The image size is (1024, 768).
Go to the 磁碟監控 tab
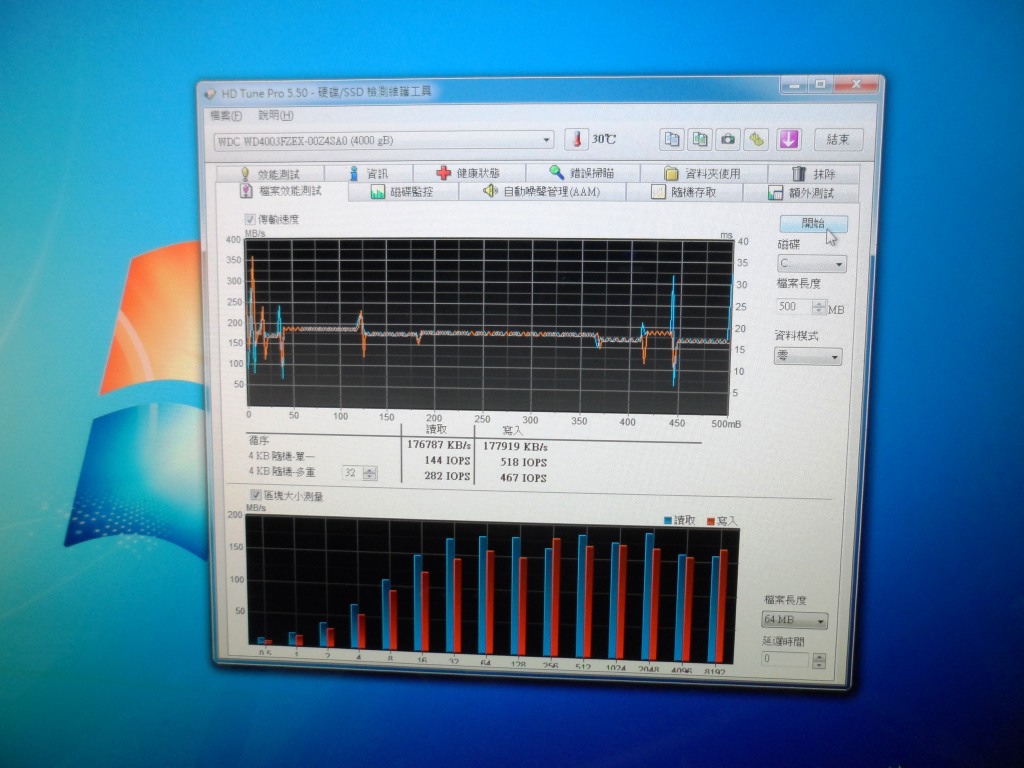[x=404, y=192]
